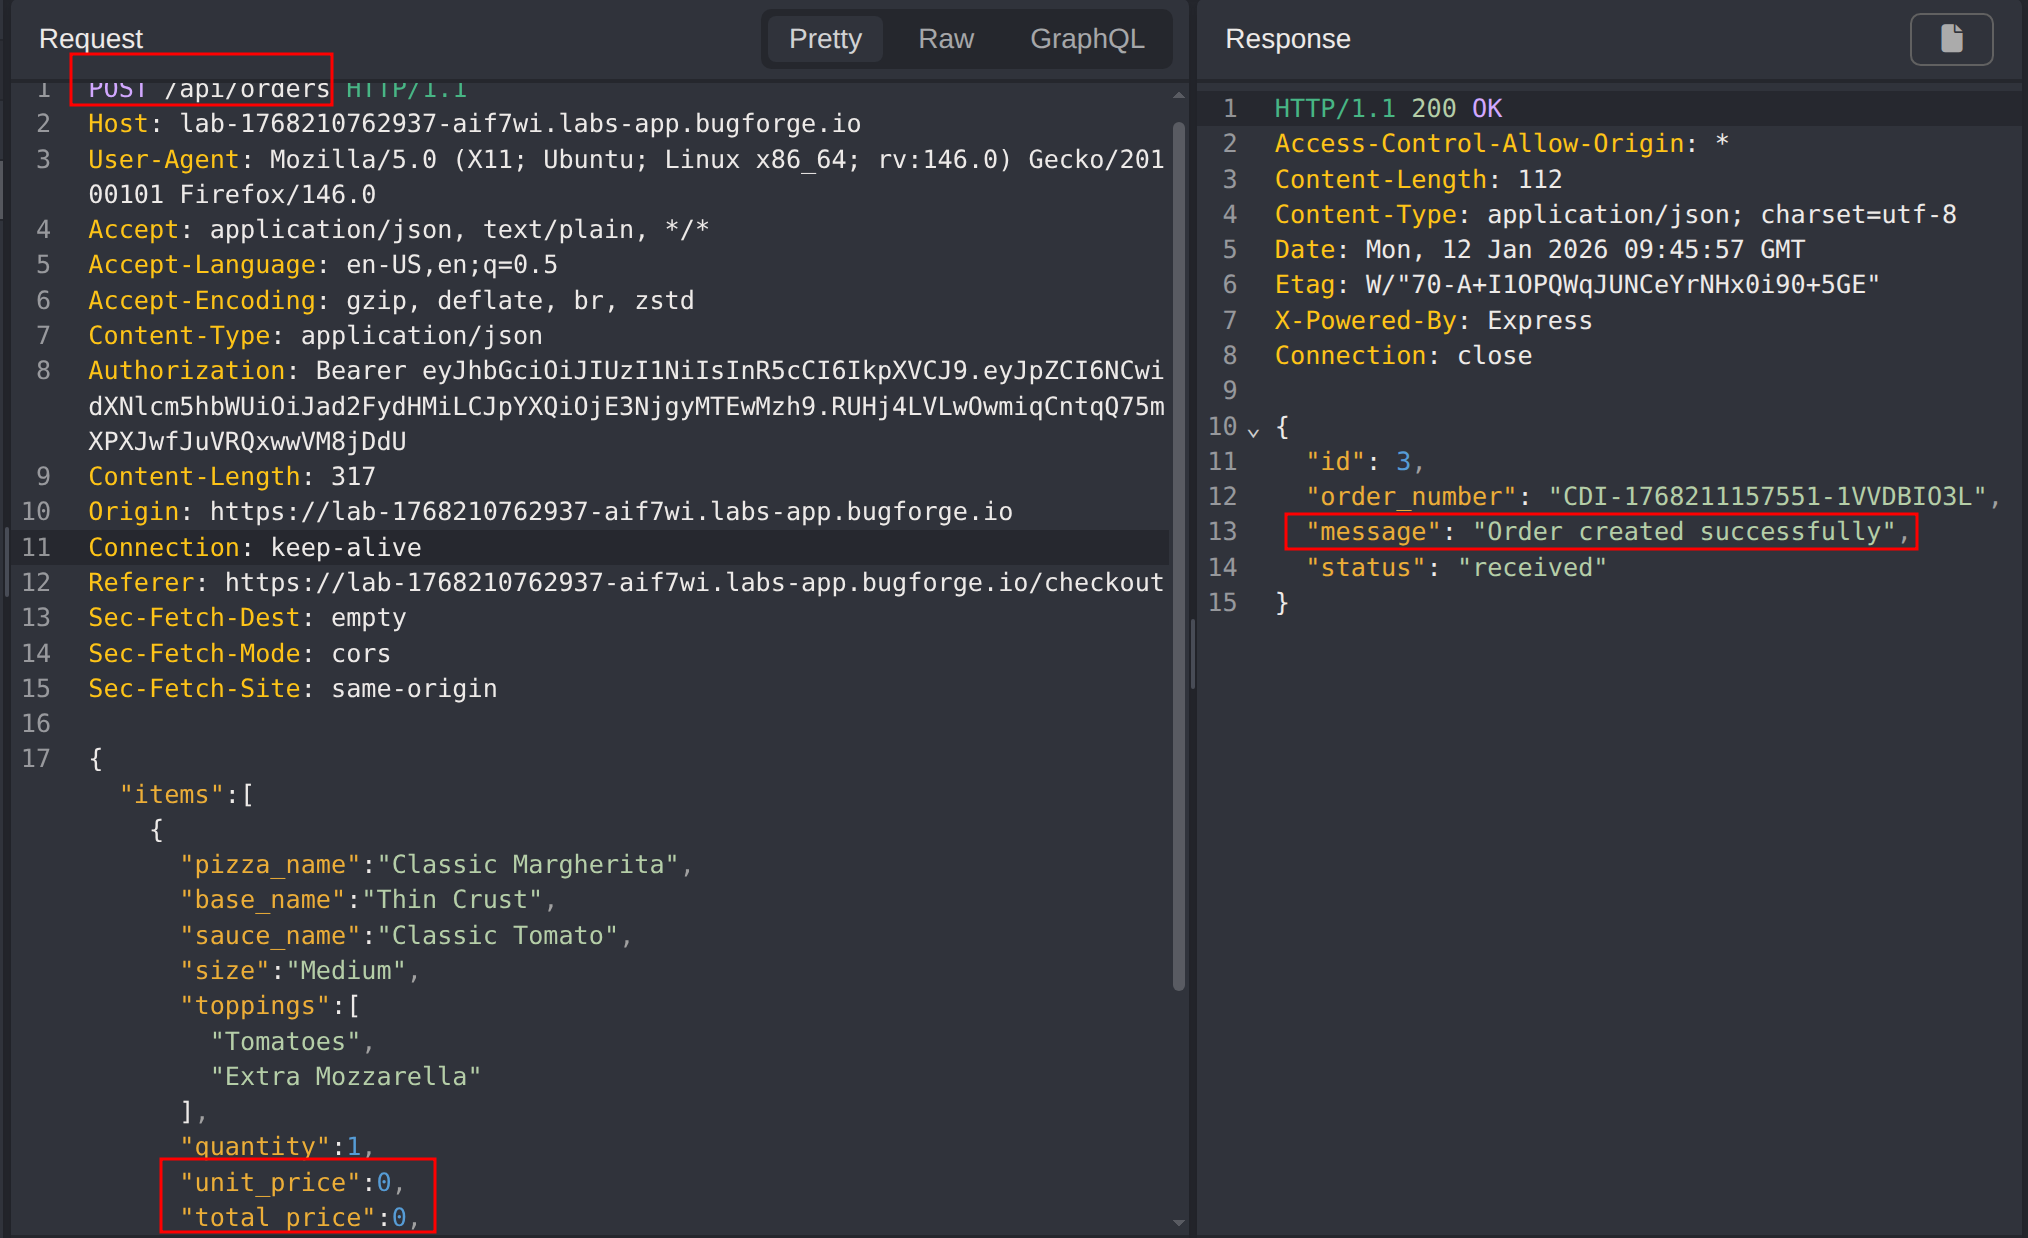Click the unit_price value in request body
Viewport: 2028px width, 1238px height.
pos(384,1183)
